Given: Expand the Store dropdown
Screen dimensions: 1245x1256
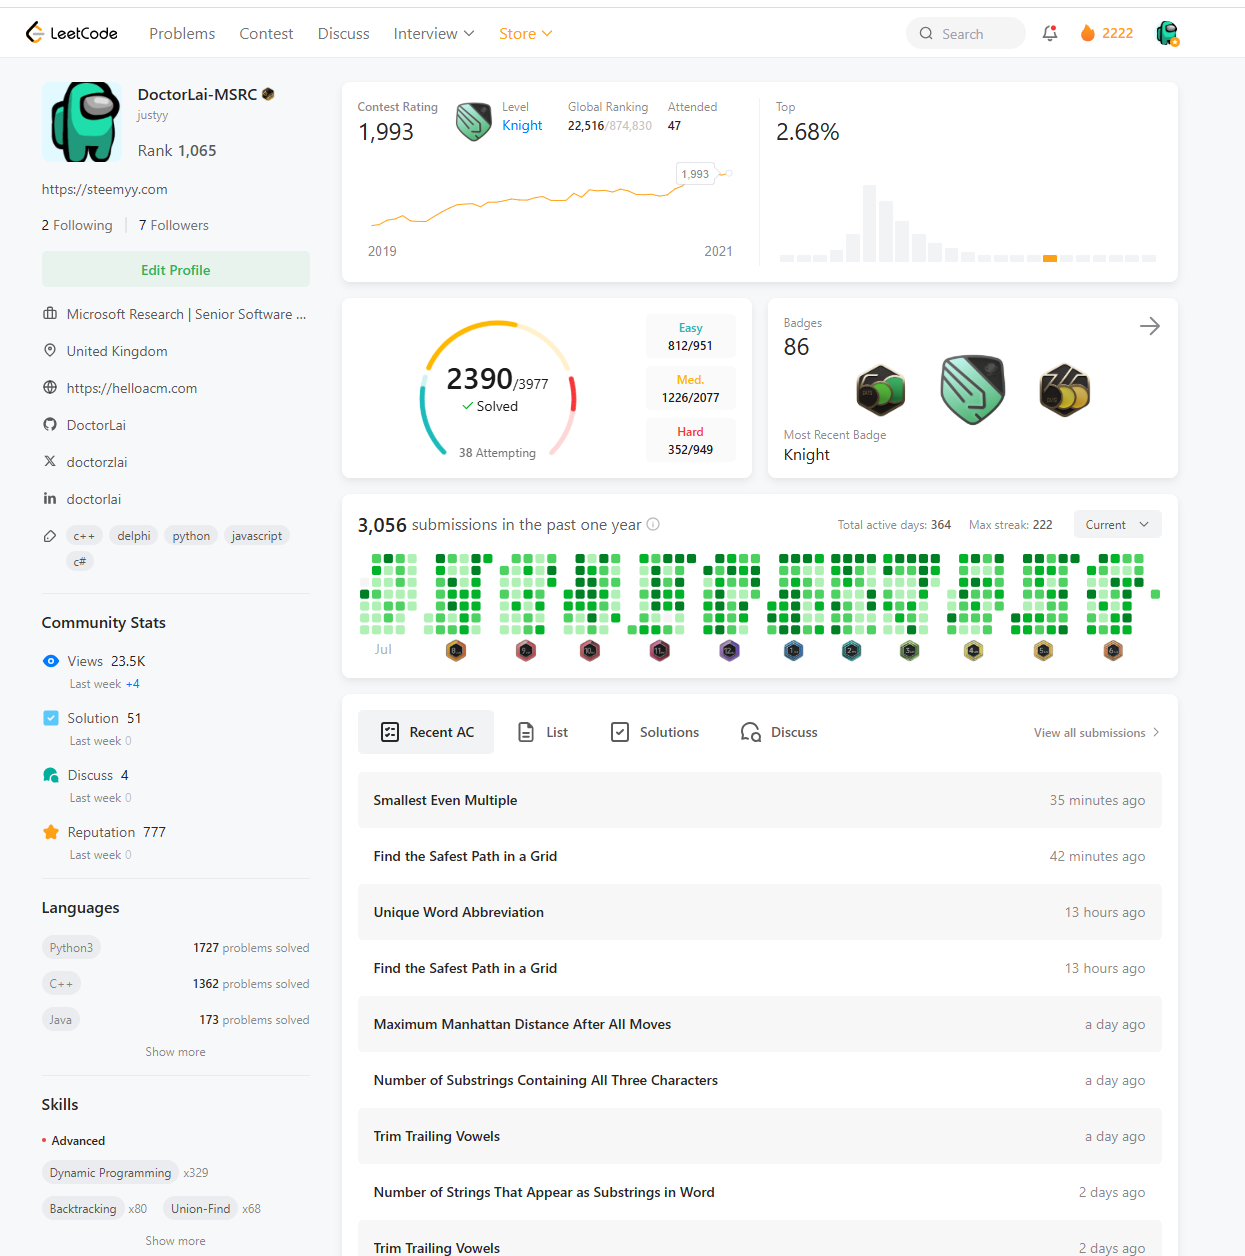Looking at the screenshot, I should coord(526,33).
